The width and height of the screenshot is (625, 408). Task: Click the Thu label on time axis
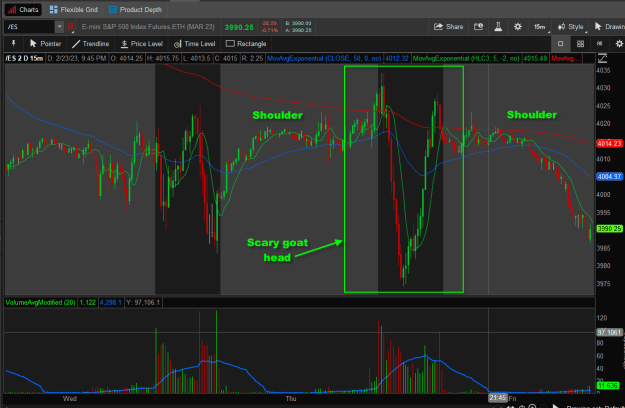pyautogui.click(x=291, y=398)
